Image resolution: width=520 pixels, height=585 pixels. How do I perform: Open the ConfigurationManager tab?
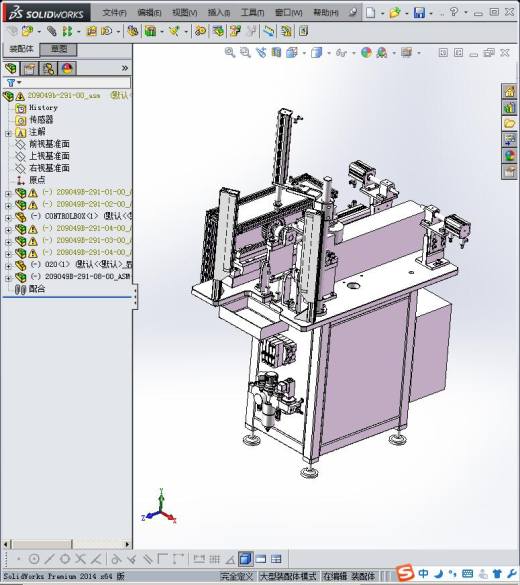pyautogui.click(x=48, y=69)
